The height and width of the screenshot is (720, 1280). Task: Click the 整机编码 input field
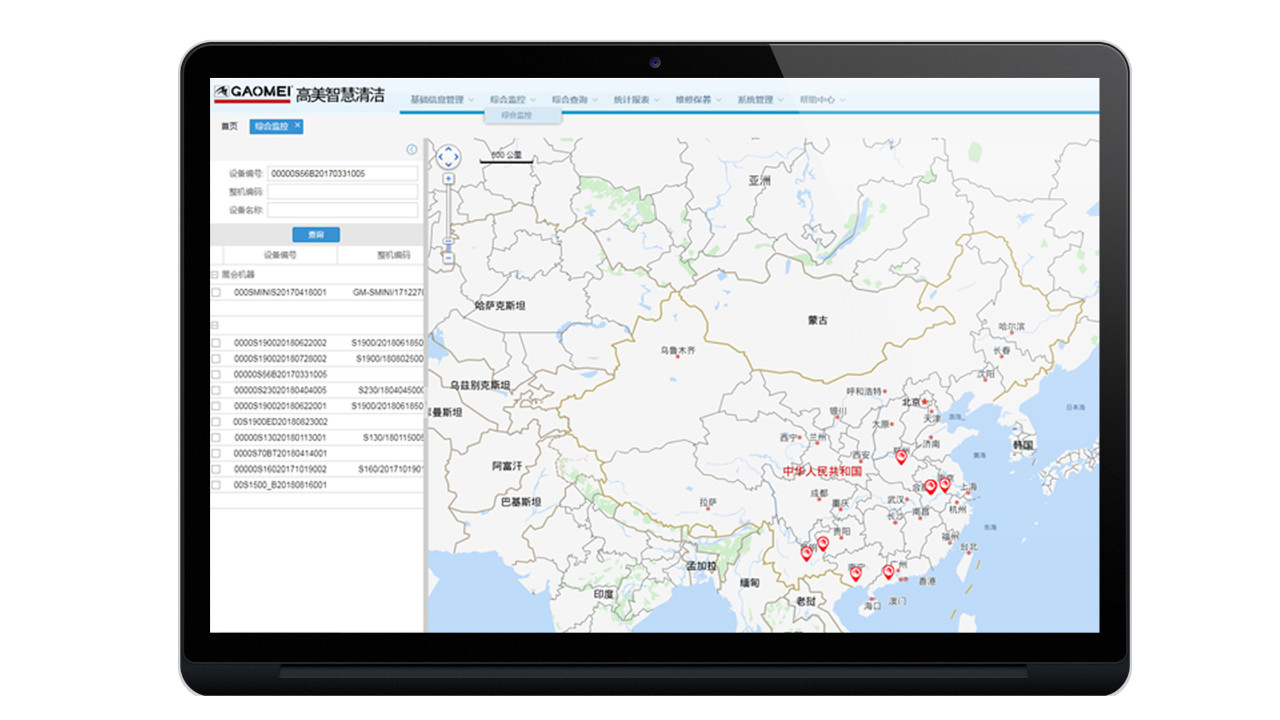click(x=342, y=192)
